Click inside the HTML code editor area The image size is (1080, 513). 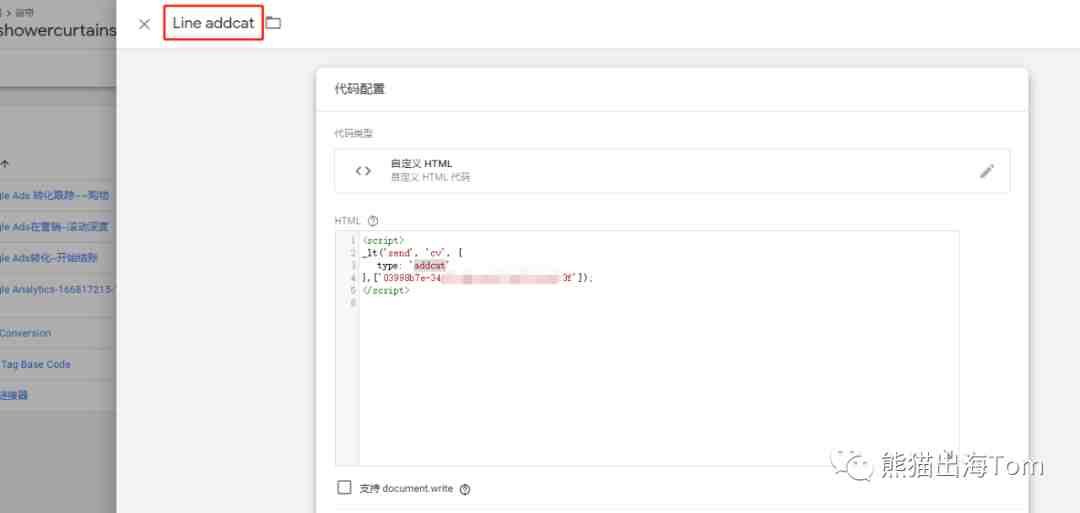(x=647, y=348)
